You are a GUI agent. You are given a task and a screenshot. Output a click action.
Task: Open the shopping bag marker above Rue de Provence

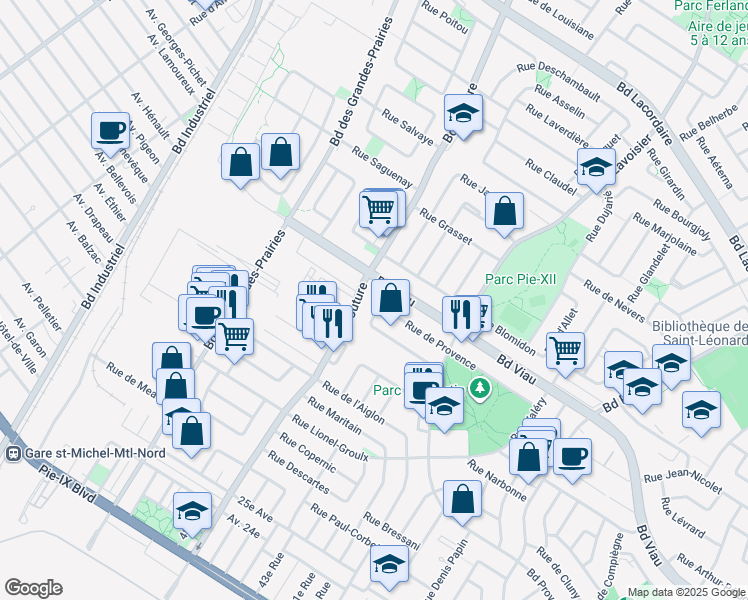pyautogui.click(x=390, y=299)
